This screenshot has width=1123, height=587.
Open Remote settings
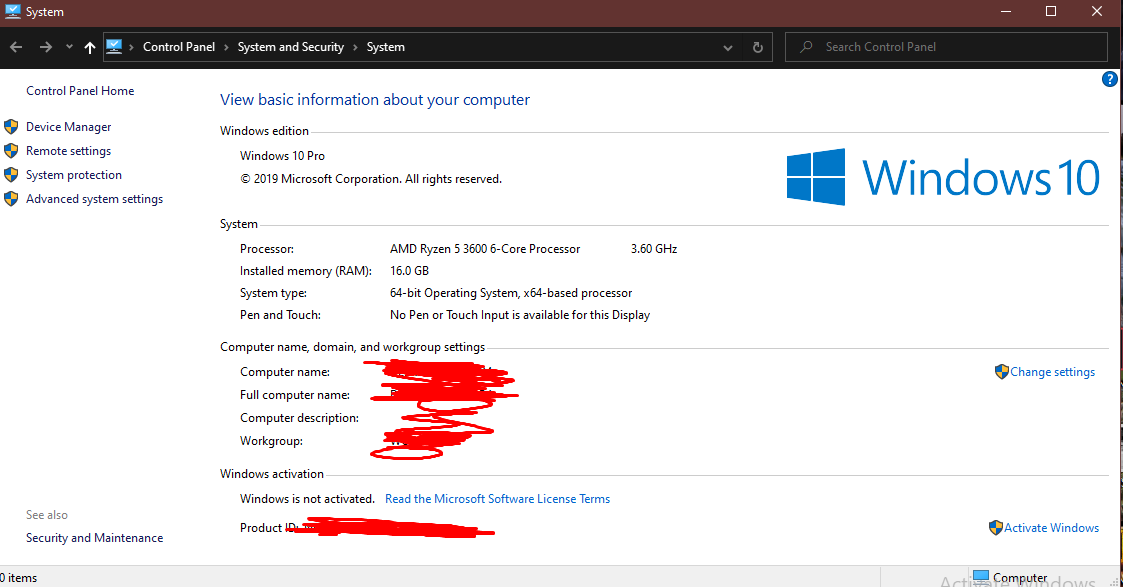click(x=68, y=151)
